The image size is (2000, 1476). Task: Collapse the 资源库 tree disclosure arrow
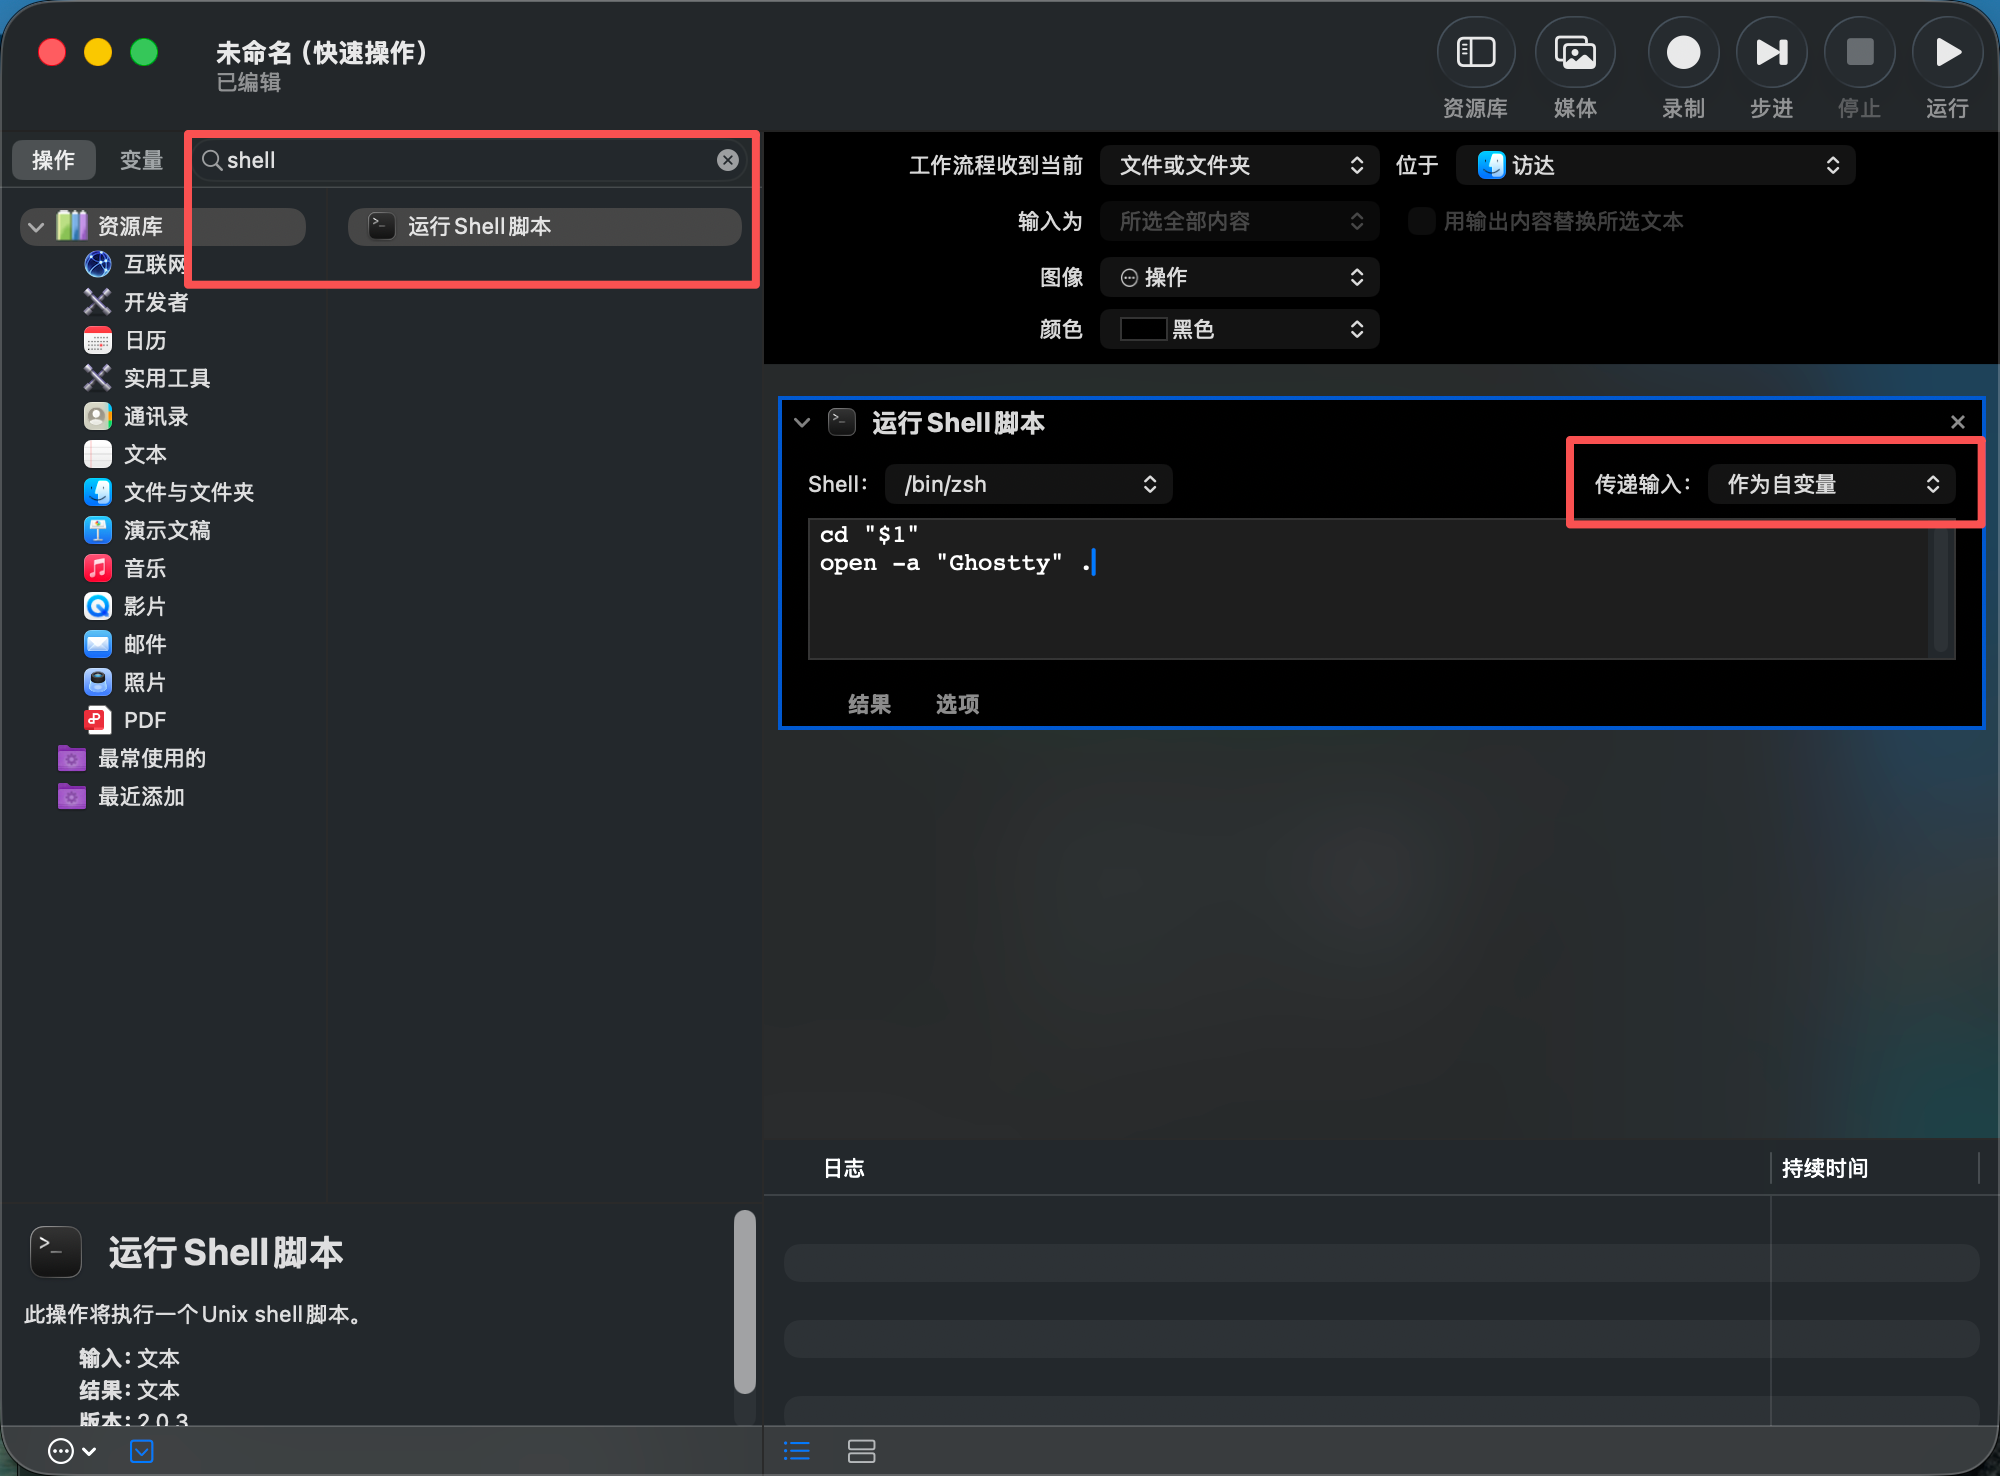pyautogui.click(x=36, y=227)
